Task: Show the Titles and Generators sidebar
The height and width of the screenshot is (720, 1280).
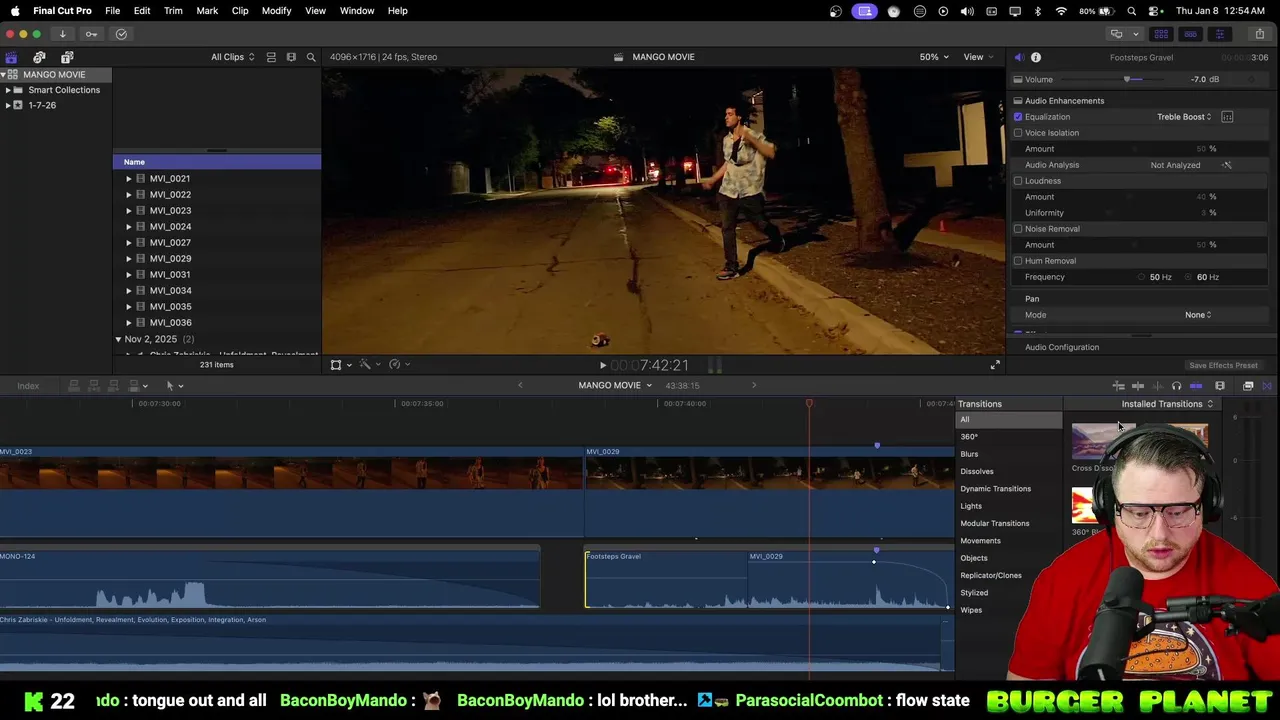Action: [x=67, y=57]
